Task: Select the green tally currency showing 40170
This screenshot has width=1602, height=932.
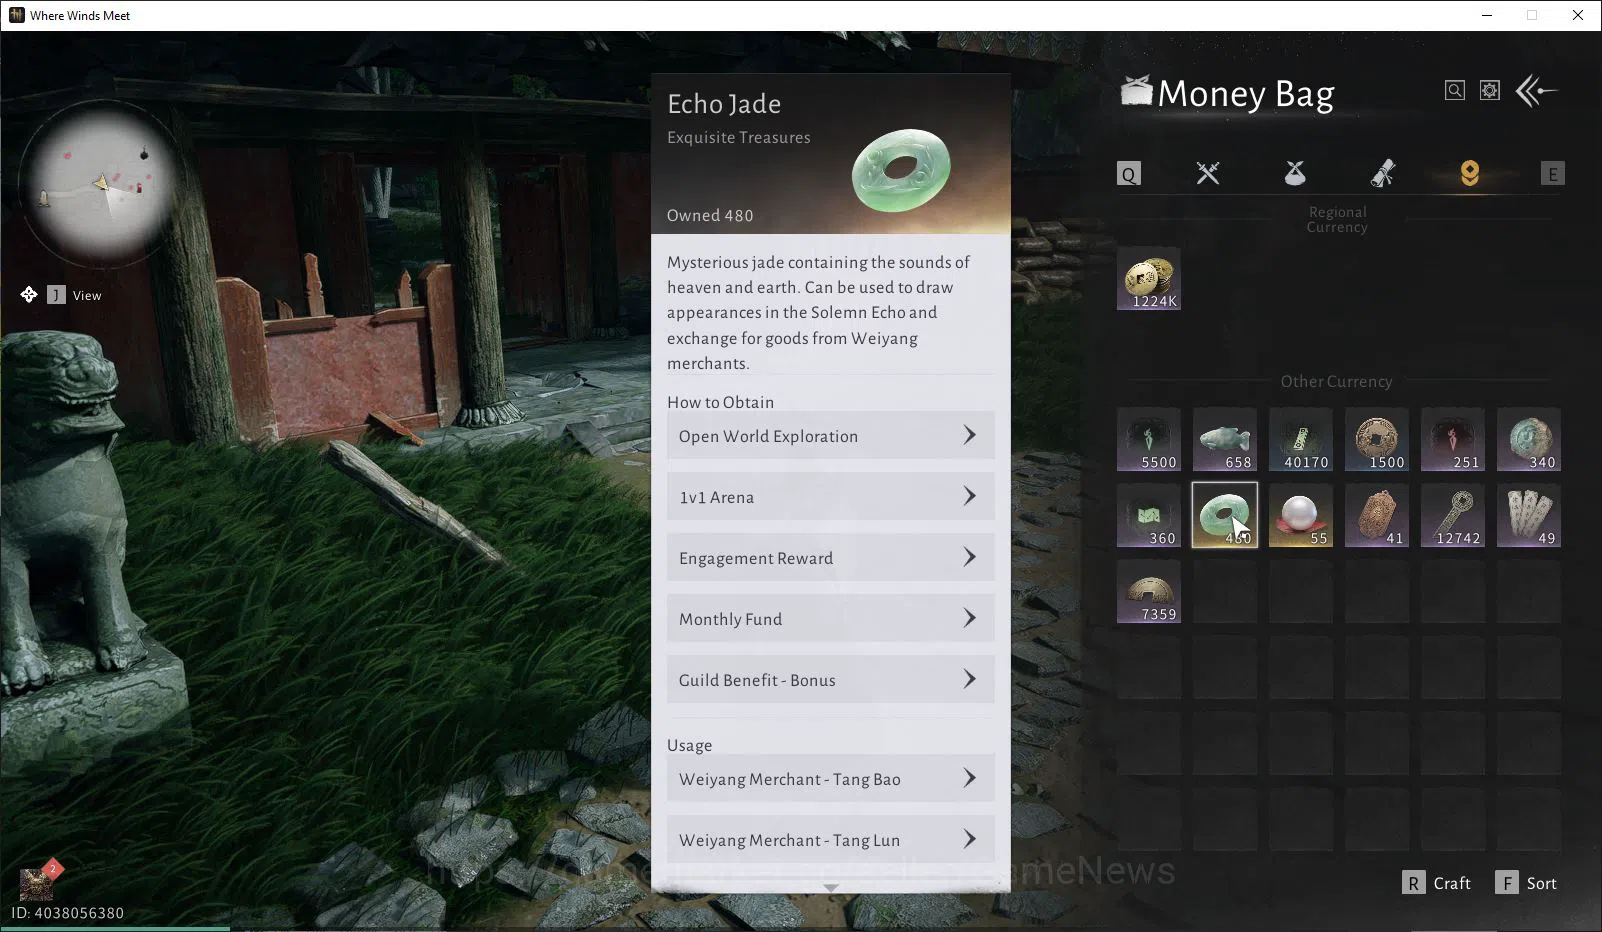Action: click(1301, 440)
